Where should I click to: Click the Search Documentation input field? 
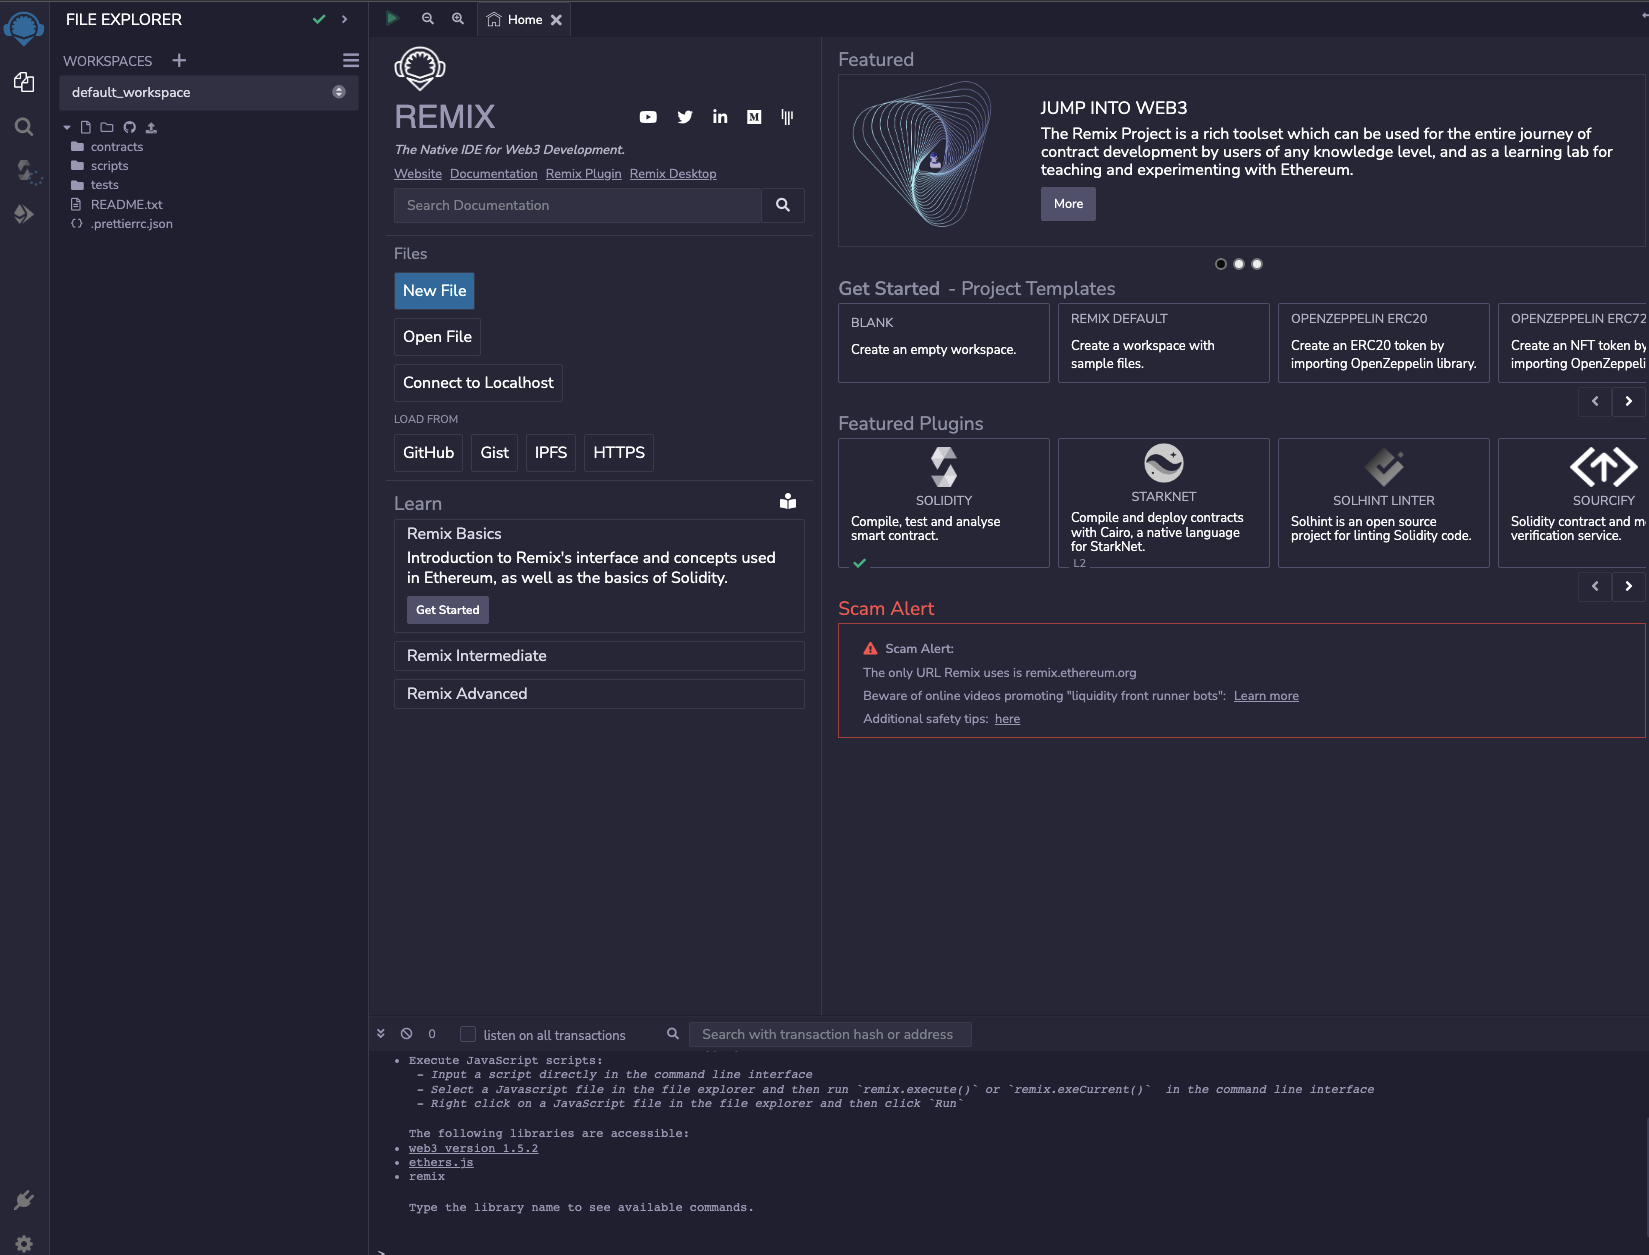click(578, 205)
